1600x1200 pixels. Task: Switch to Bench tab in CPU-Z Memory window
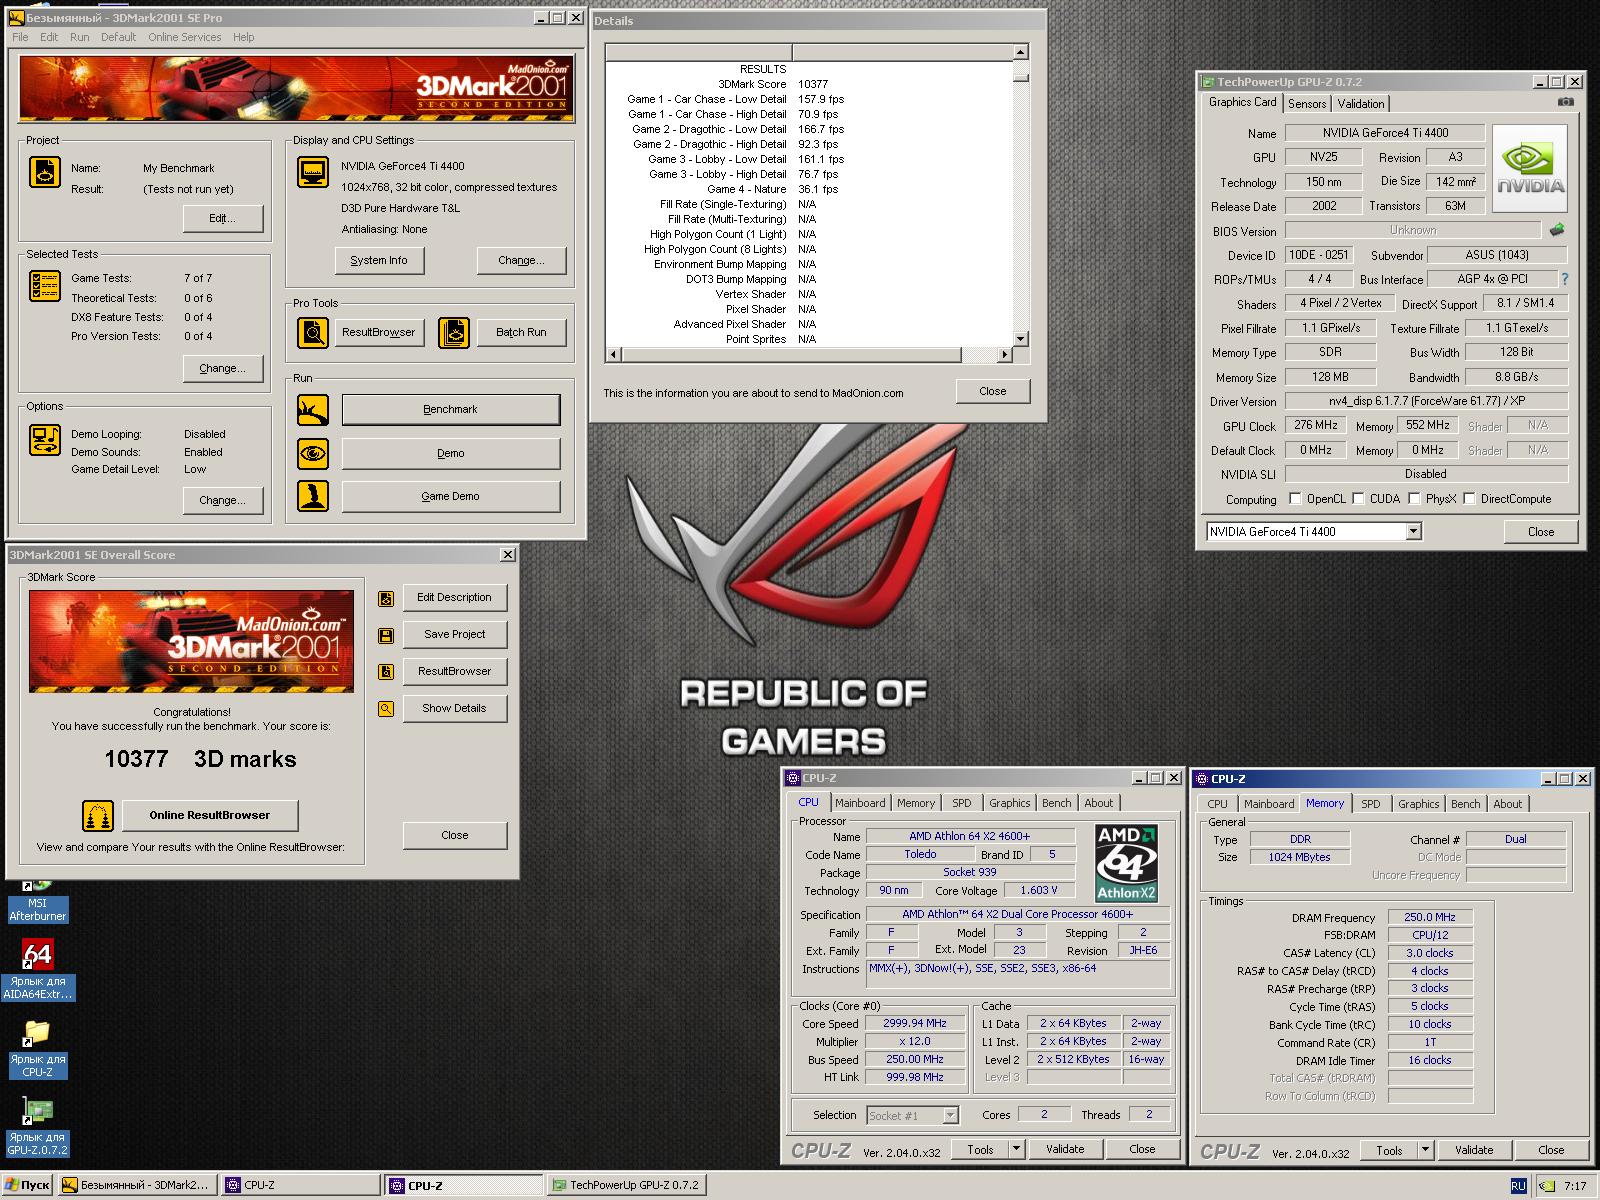[1465, 804]
